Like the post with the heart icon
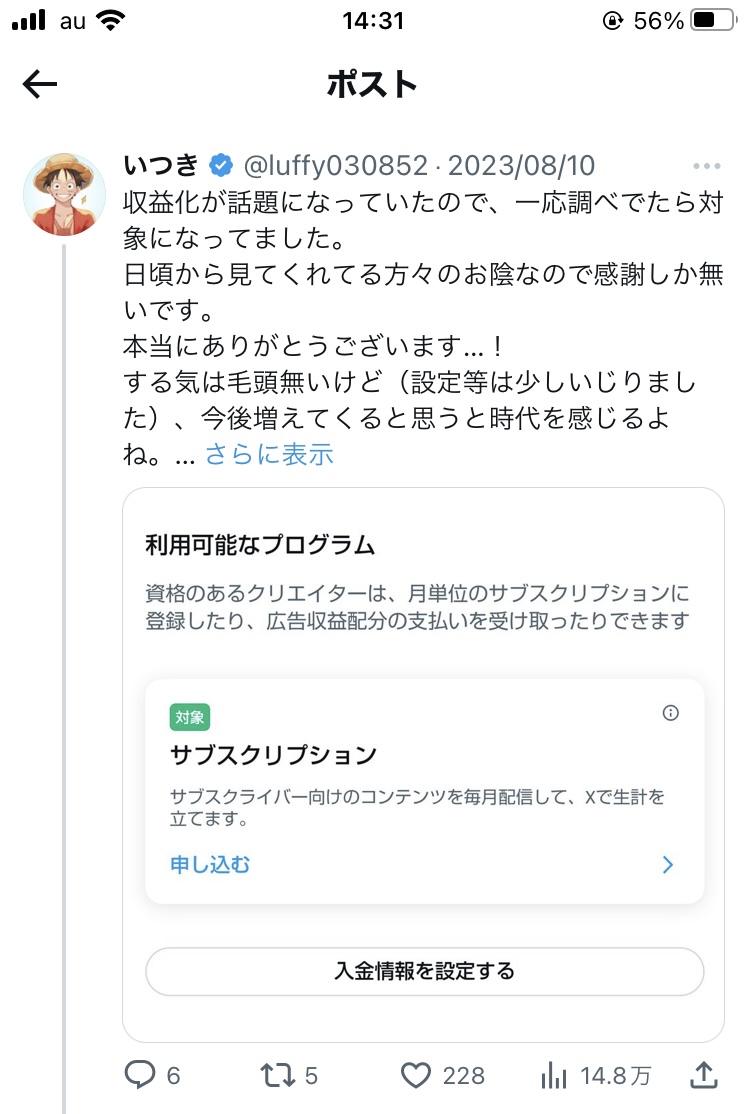Viewport: 749px width, 1114px height. 415,1075
